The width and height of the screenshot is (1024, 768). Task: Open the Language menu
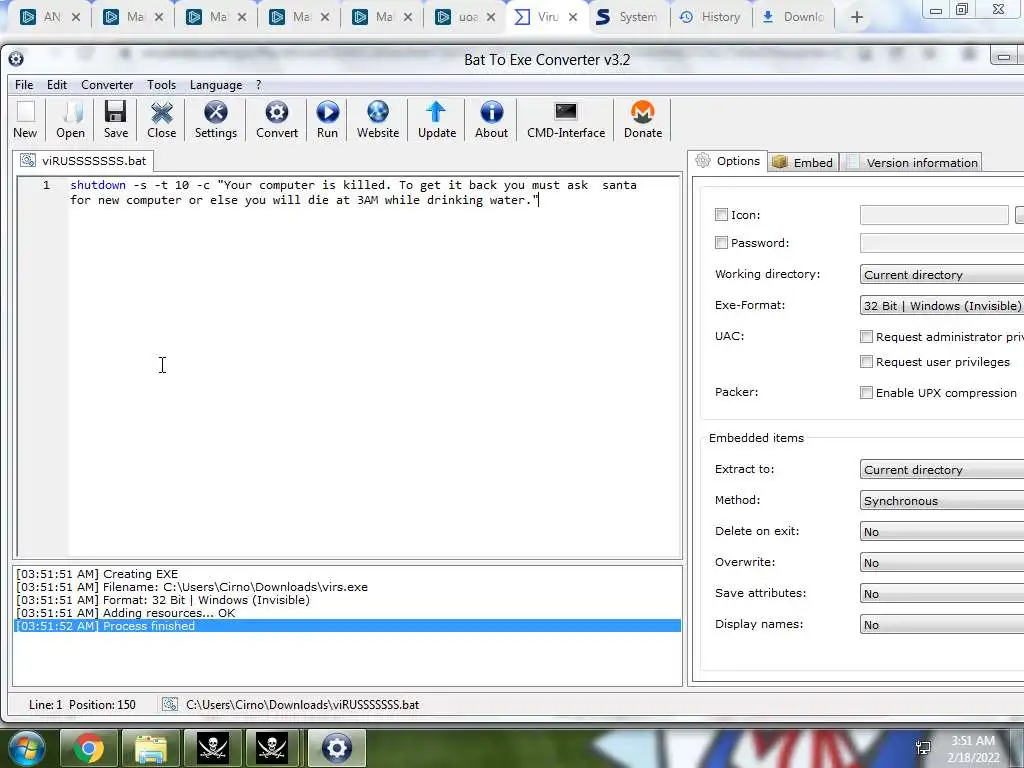(216, 85)
